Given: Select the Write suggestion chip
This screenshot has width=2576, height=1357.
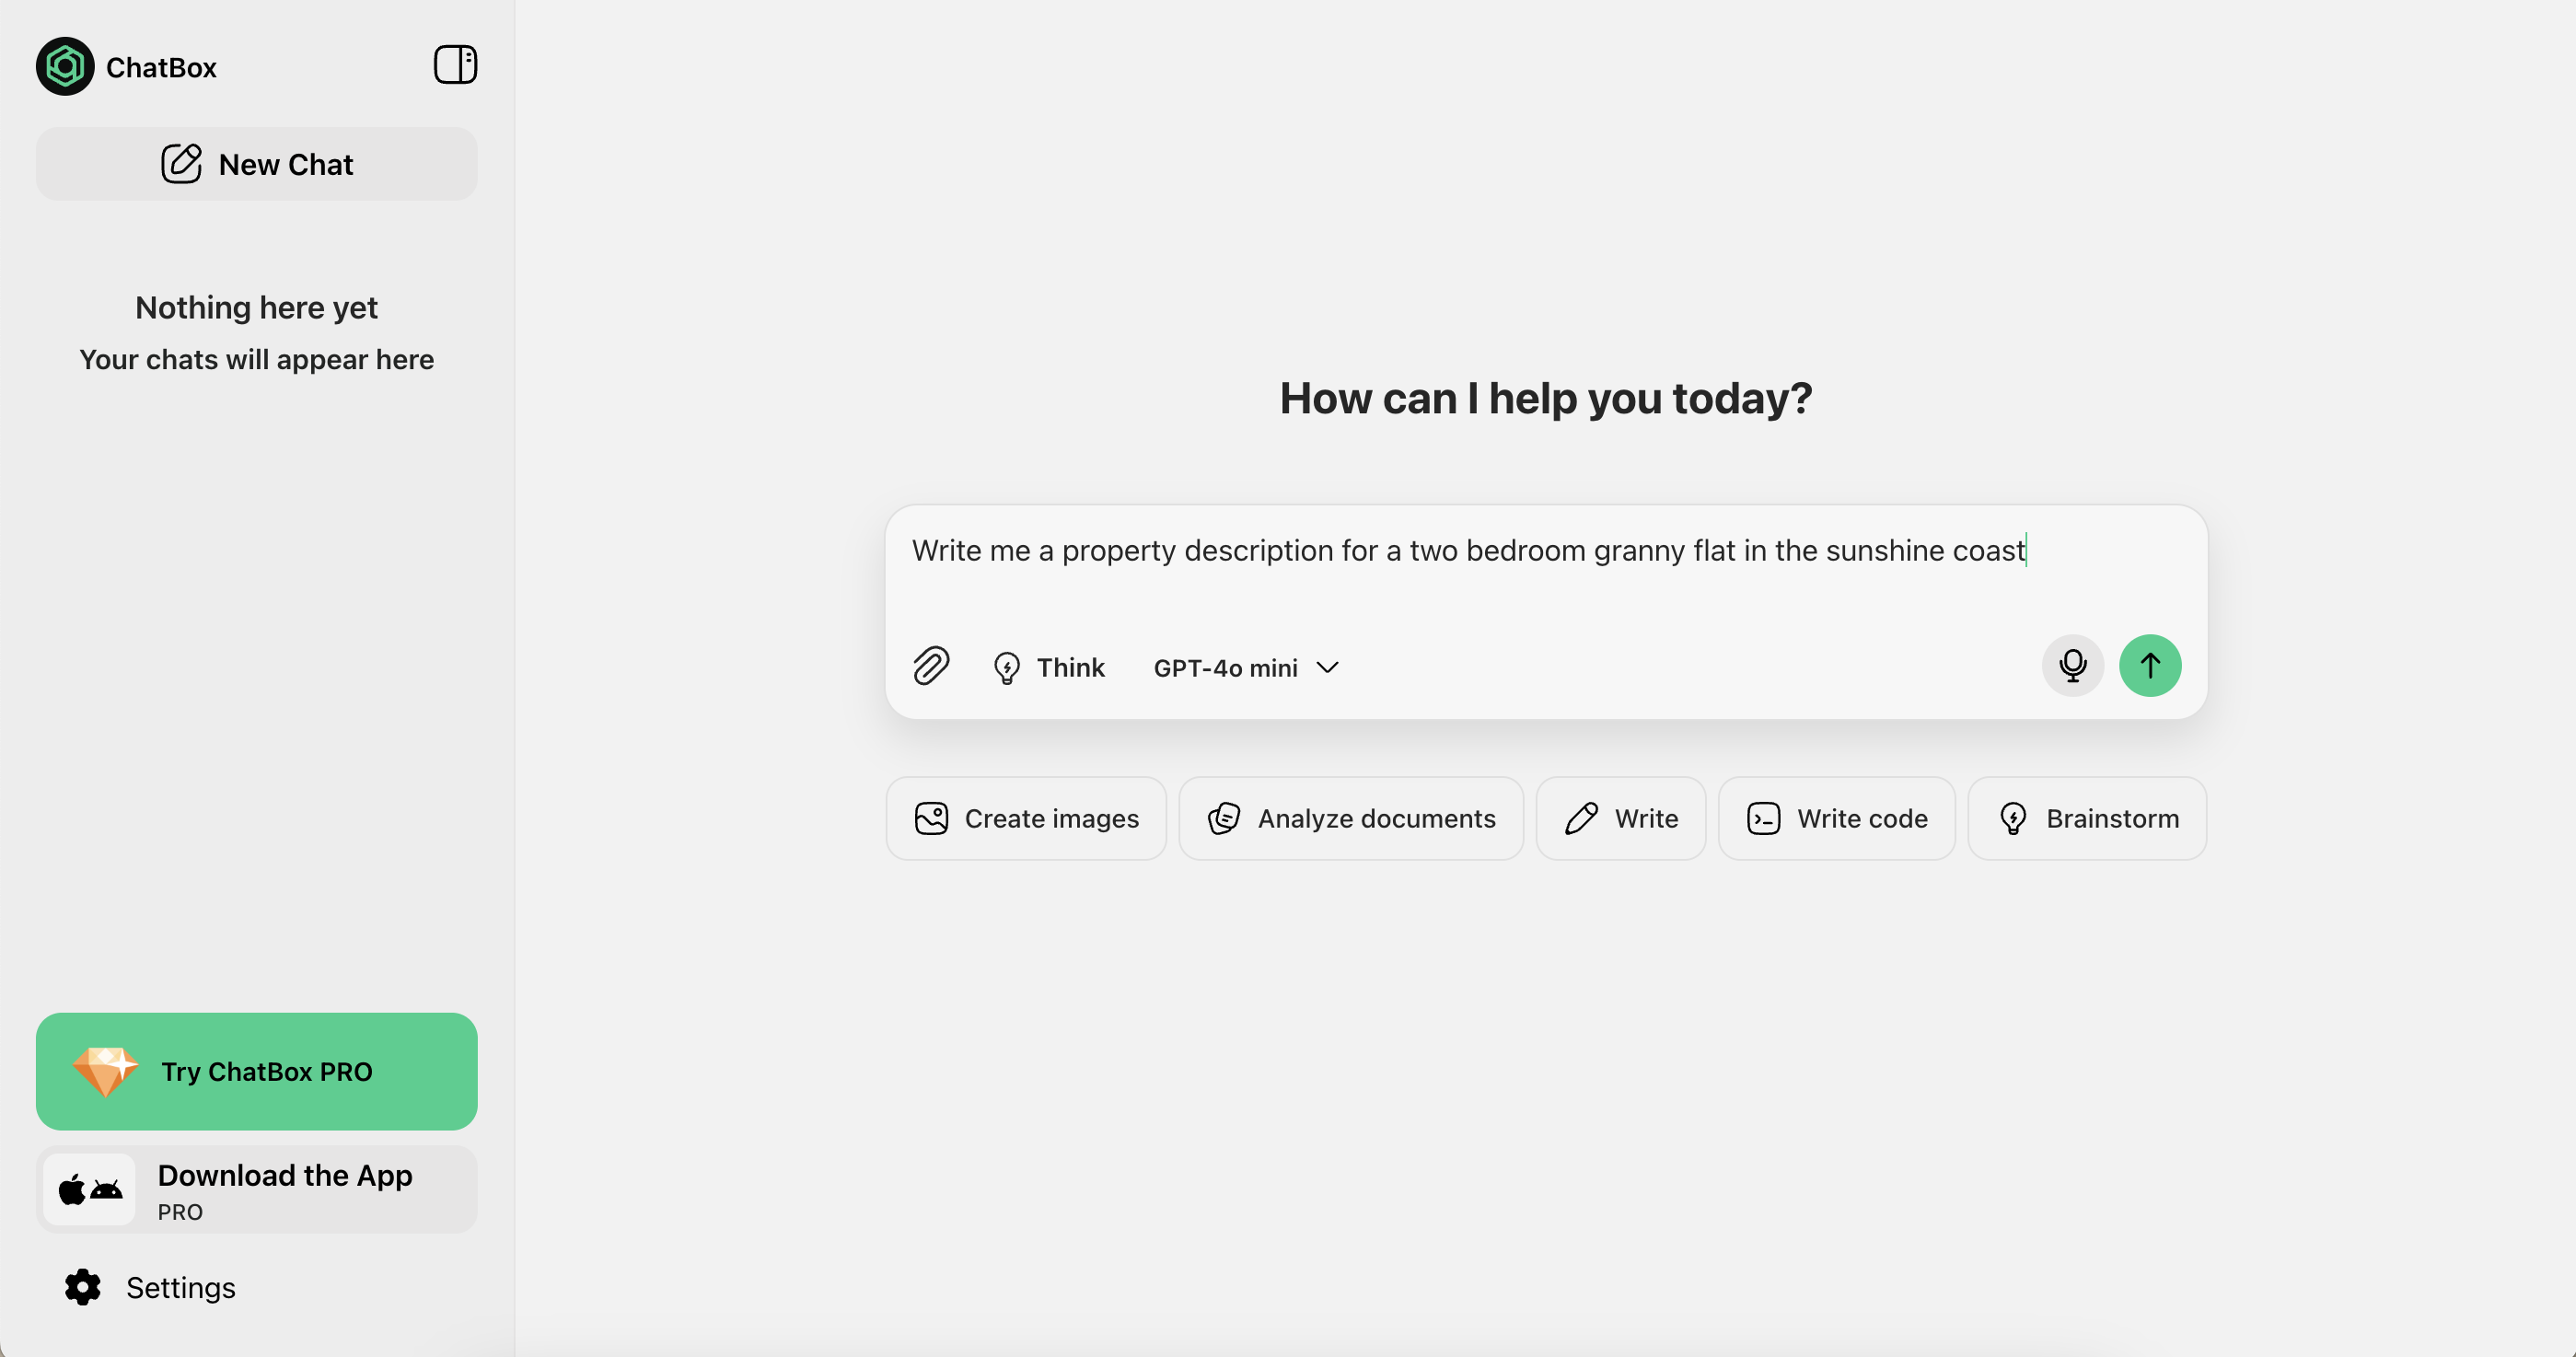Looking at the screenshot, I should 1621,818.
